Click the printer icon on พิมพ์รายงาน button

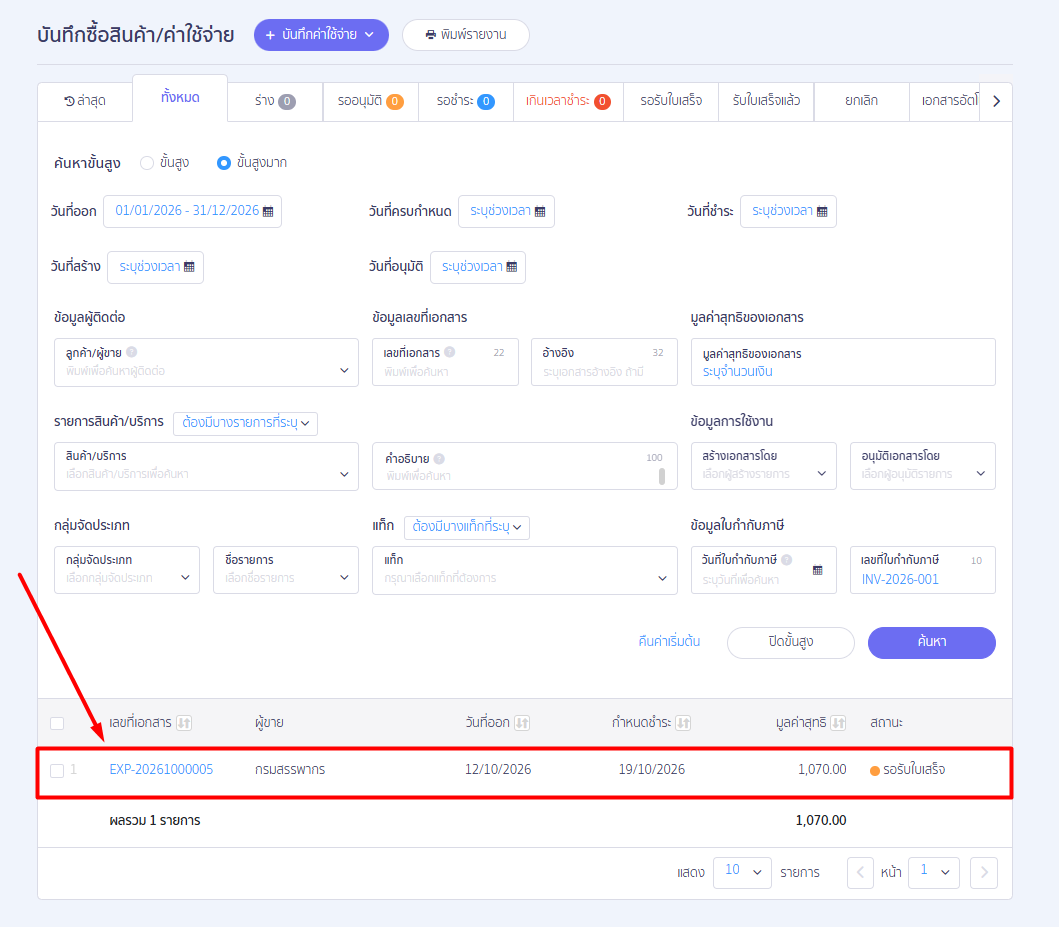pos(430,34)
